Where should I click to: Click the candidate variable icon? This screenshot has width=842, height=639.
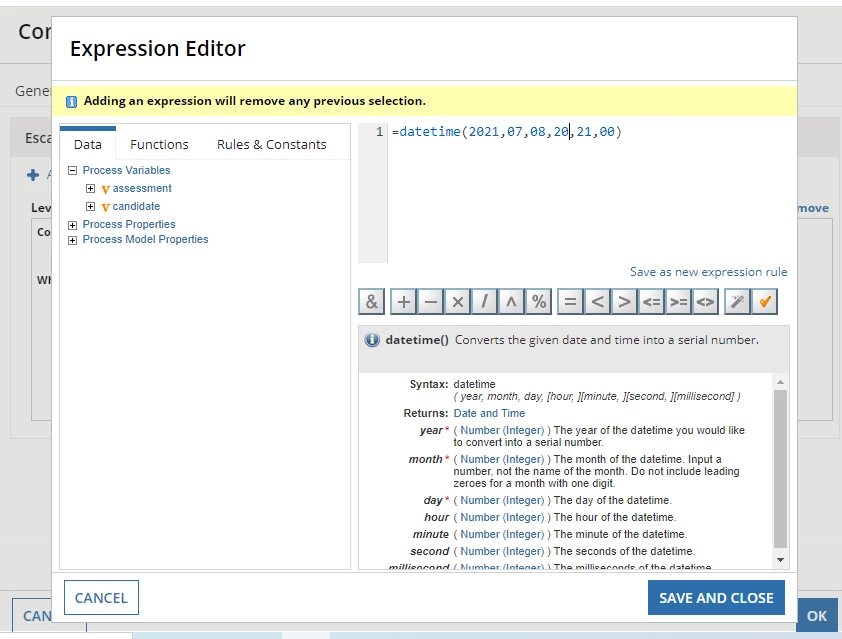click(105, 207)
